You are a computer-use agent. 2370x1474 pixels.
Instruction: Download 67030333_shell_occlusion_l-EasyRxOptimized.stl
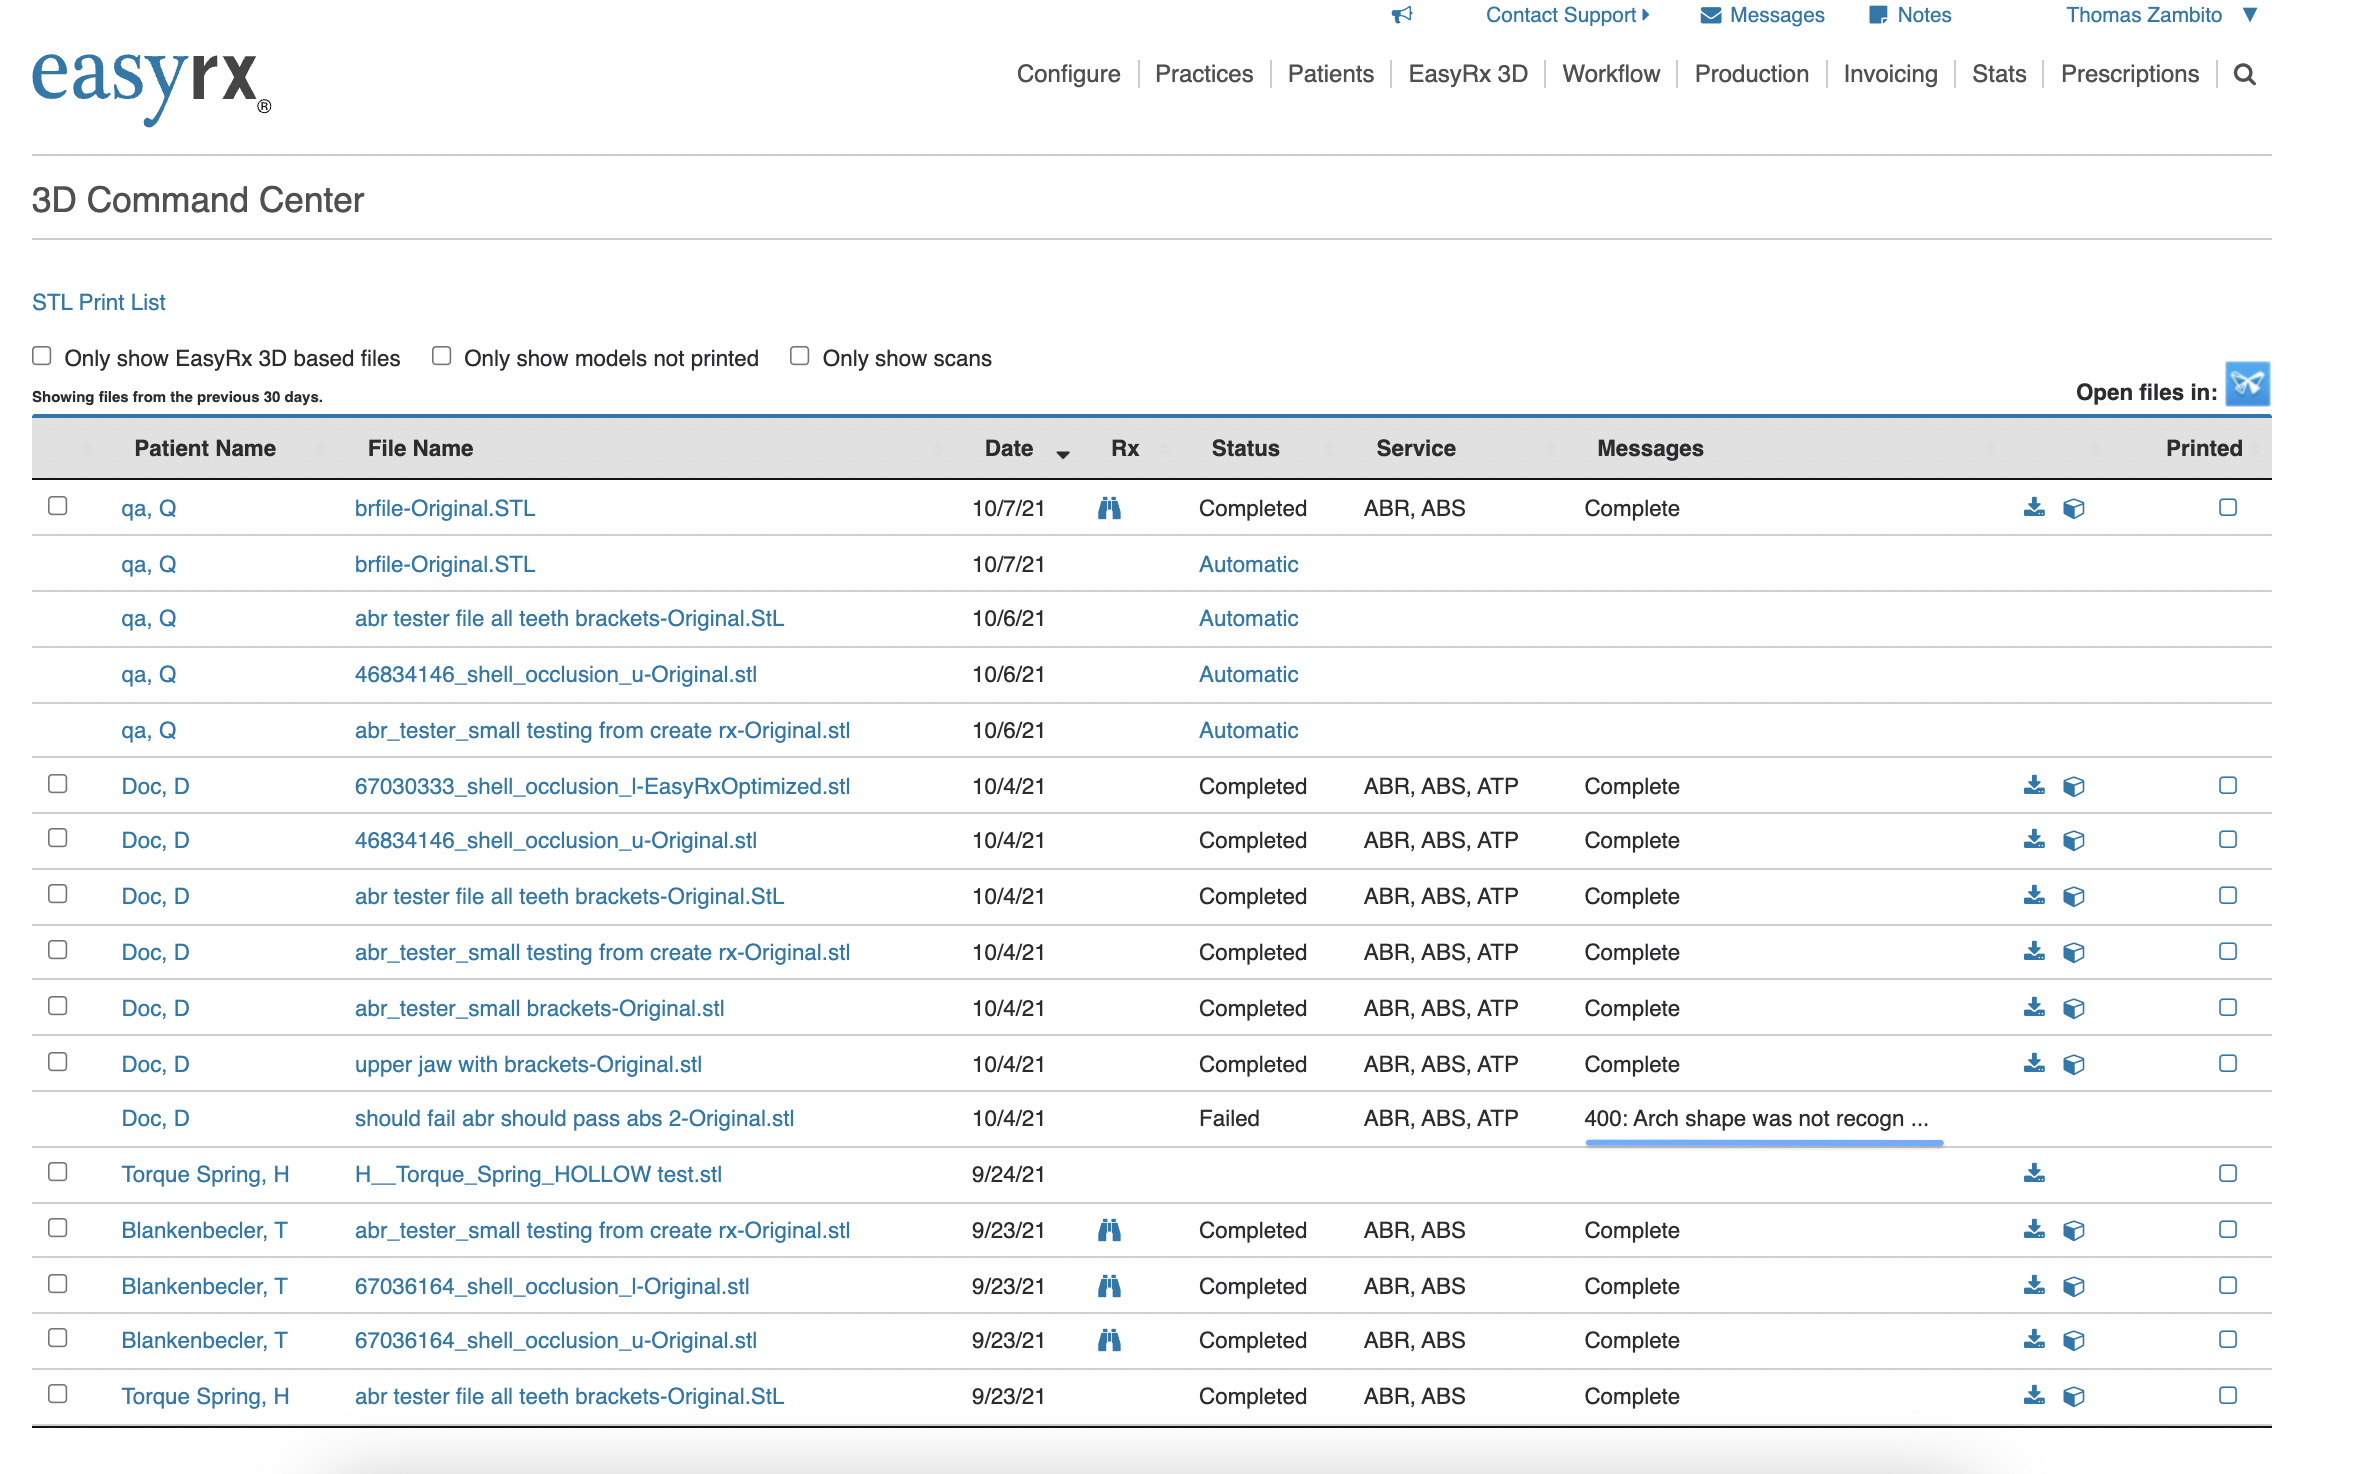(x=2034, y=786)
